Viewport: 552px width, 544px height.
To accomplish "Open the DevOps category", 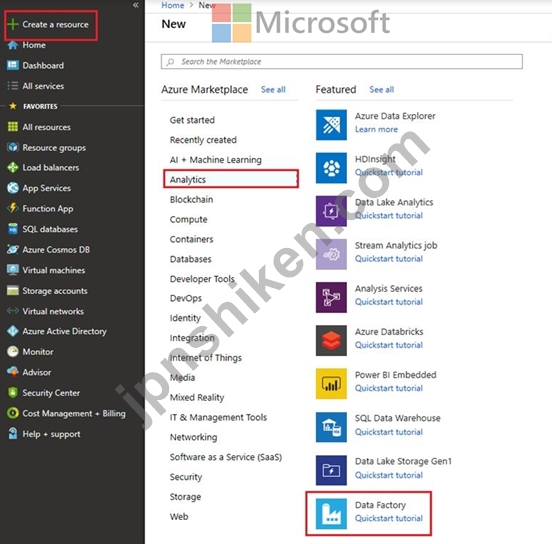I will (x=186, y=298).
